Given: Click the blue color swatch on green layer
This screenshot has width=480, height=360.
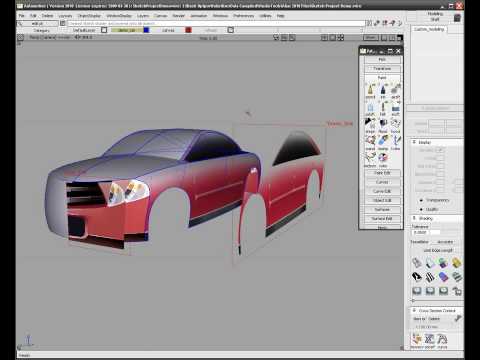Looking at the screenshot, I should point(146,30).
